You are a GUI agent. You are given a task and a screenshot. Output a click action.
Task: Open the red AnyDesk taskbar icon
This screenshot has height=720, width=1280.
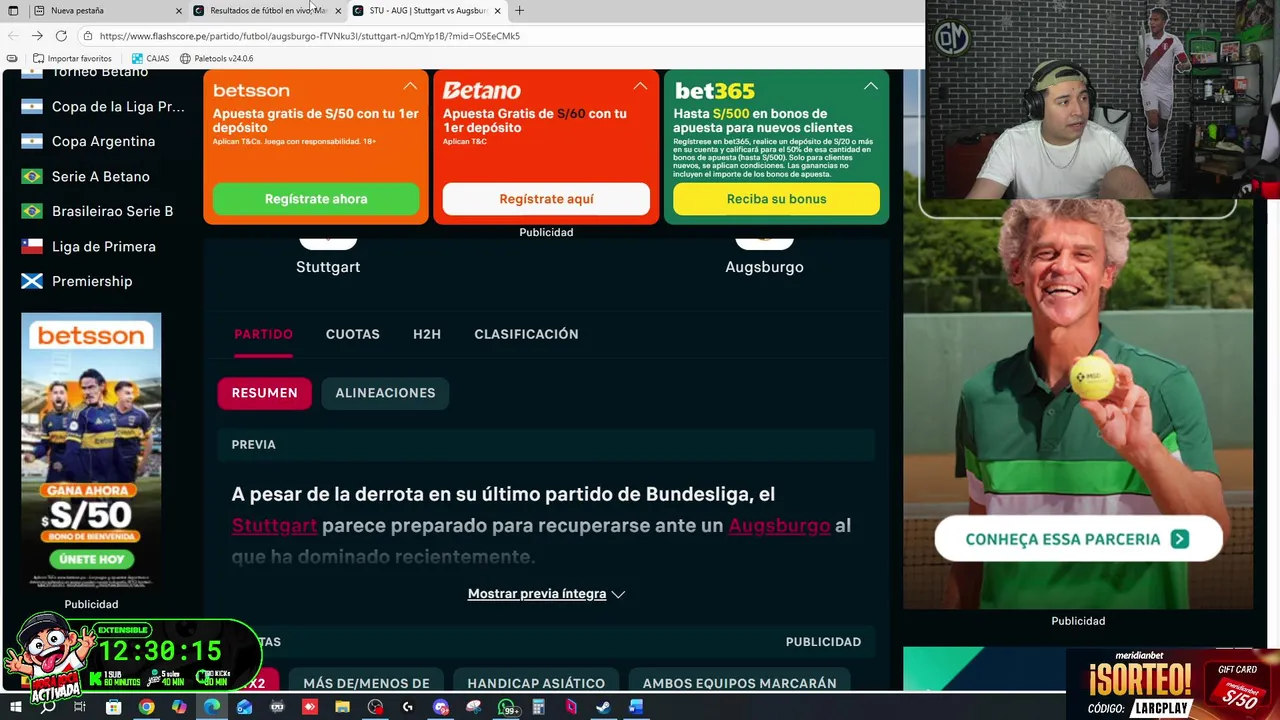coord(310,707)
